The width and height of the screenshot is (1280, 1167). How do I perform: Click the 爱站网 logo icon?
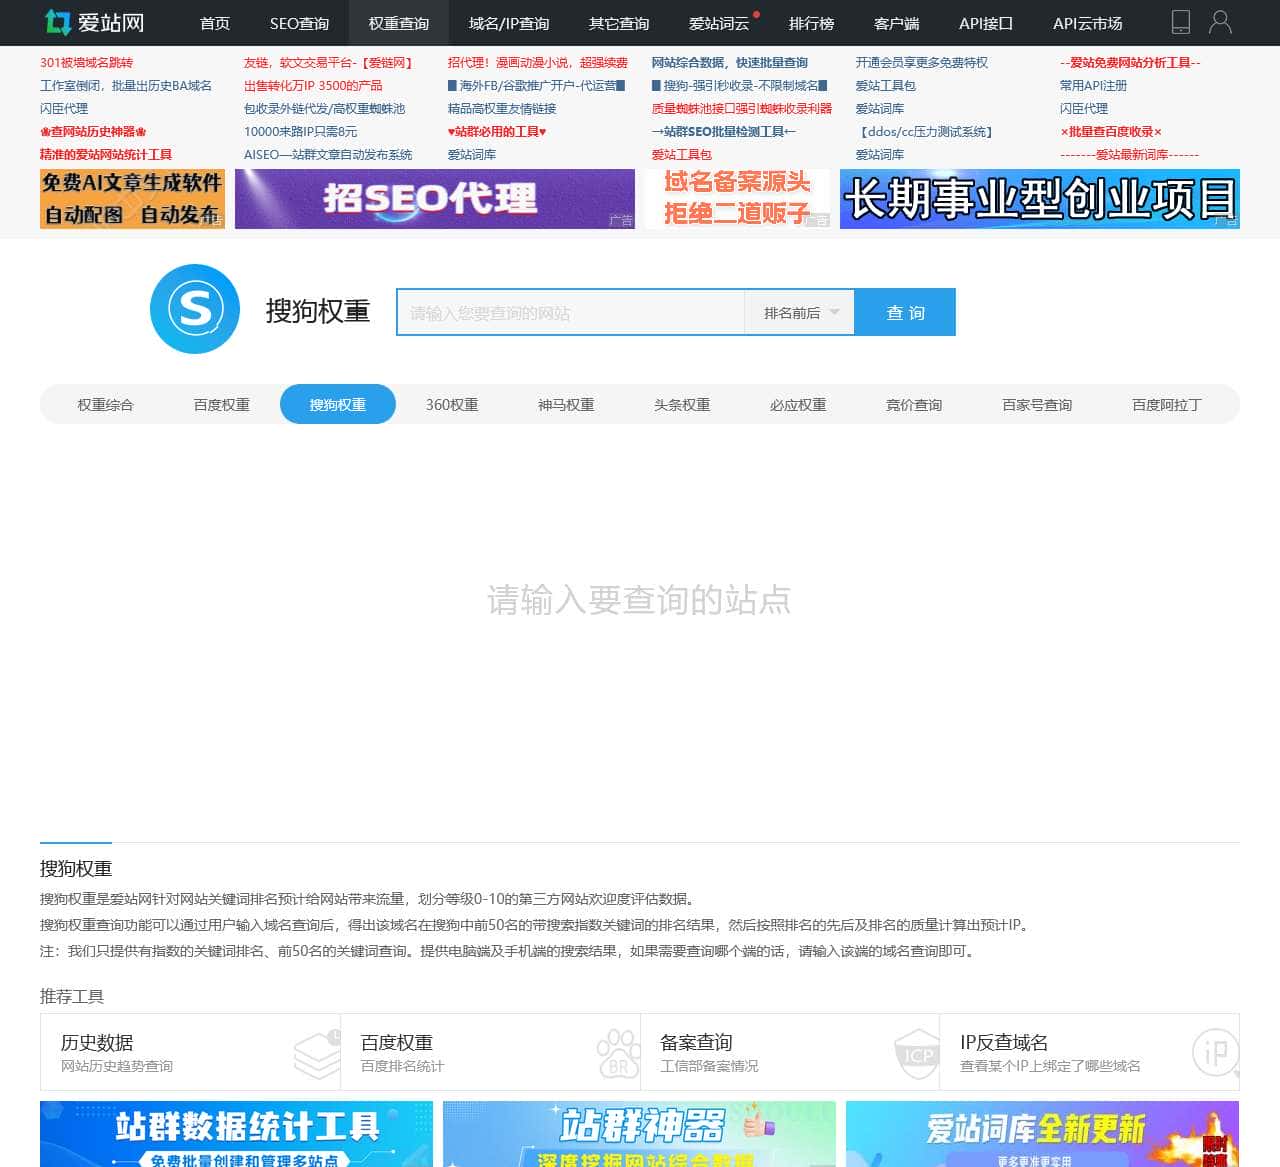58,22
